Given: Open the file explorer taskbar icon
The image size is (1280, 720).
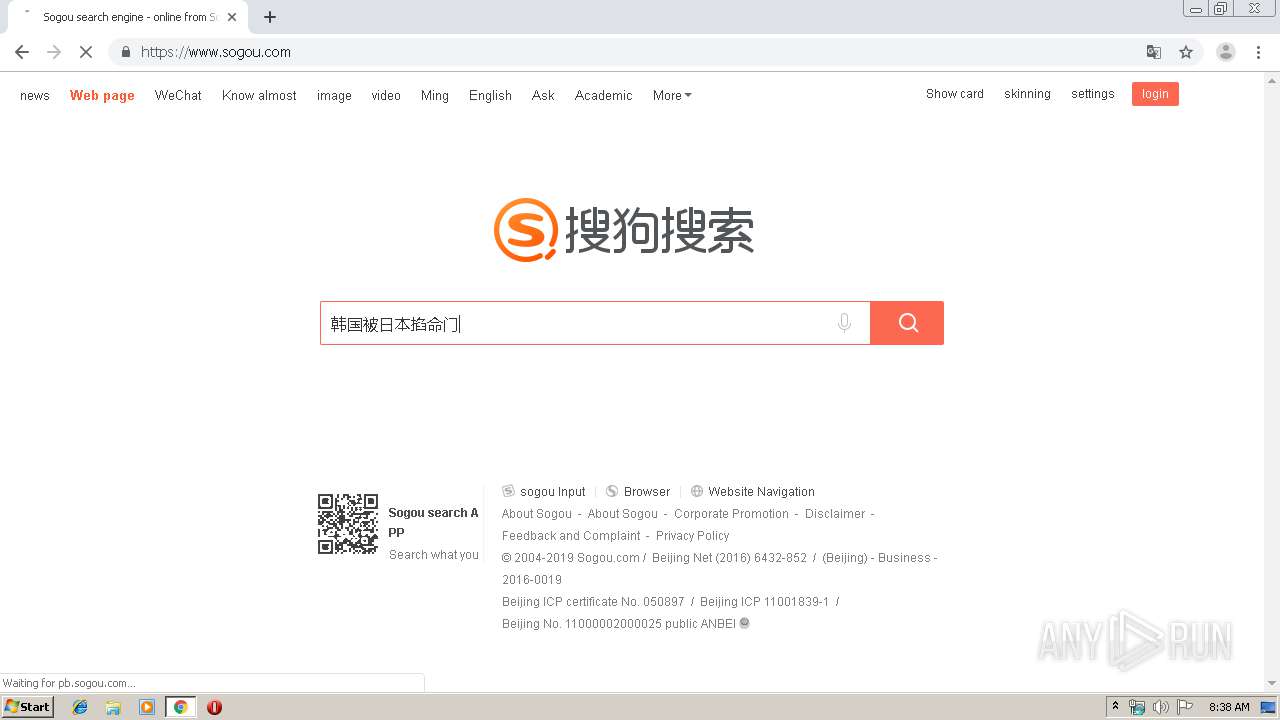Looking at the screenshot, I should pos(113,707).
